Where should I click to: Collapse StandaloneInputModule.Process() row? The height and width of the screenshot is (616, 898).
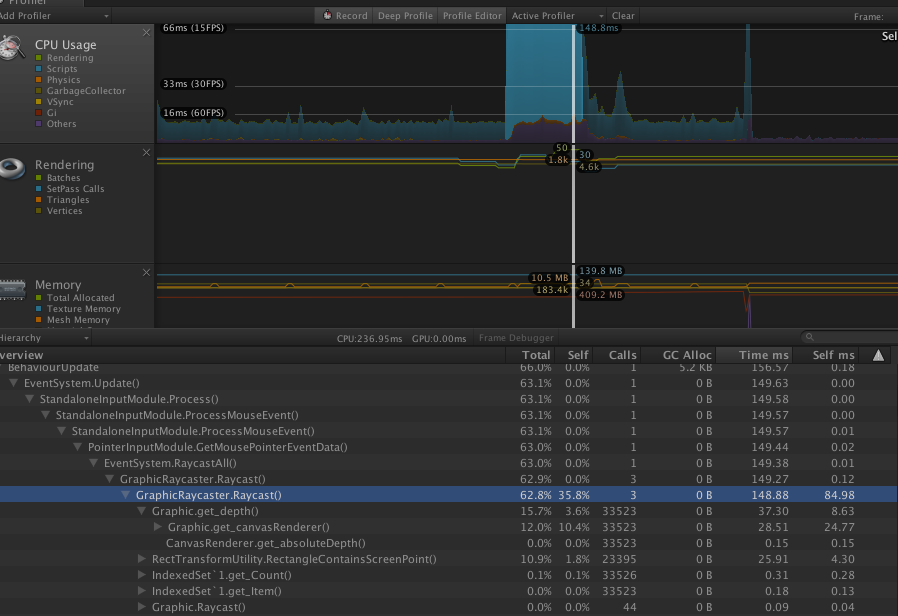[x=30, y=399]
